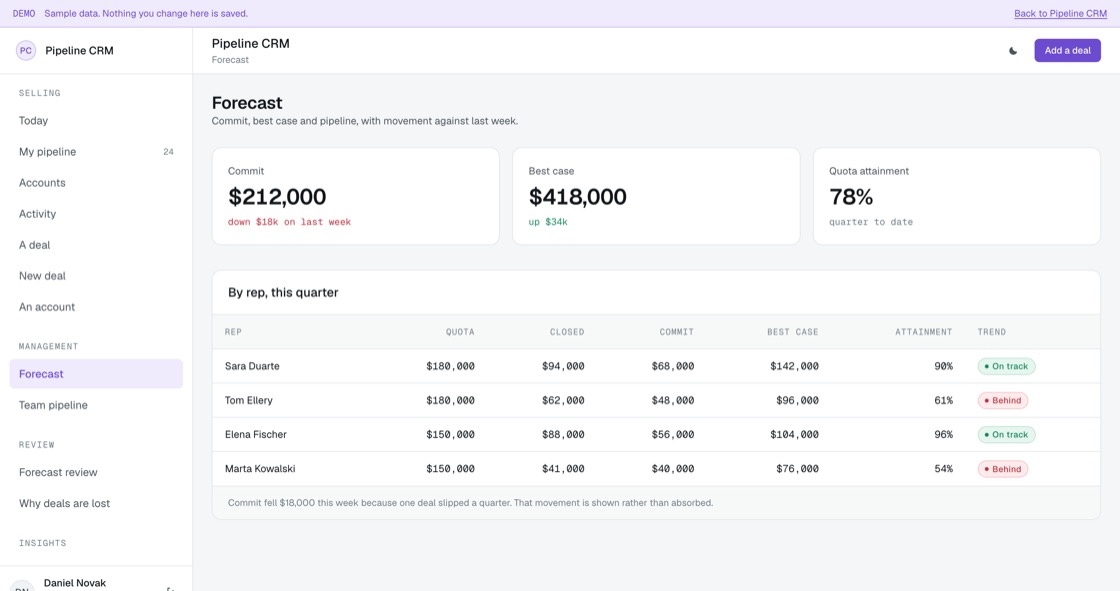Open Today in the sidebar
This screenshot has width=1120, height=591.
(x=96, y=121)
